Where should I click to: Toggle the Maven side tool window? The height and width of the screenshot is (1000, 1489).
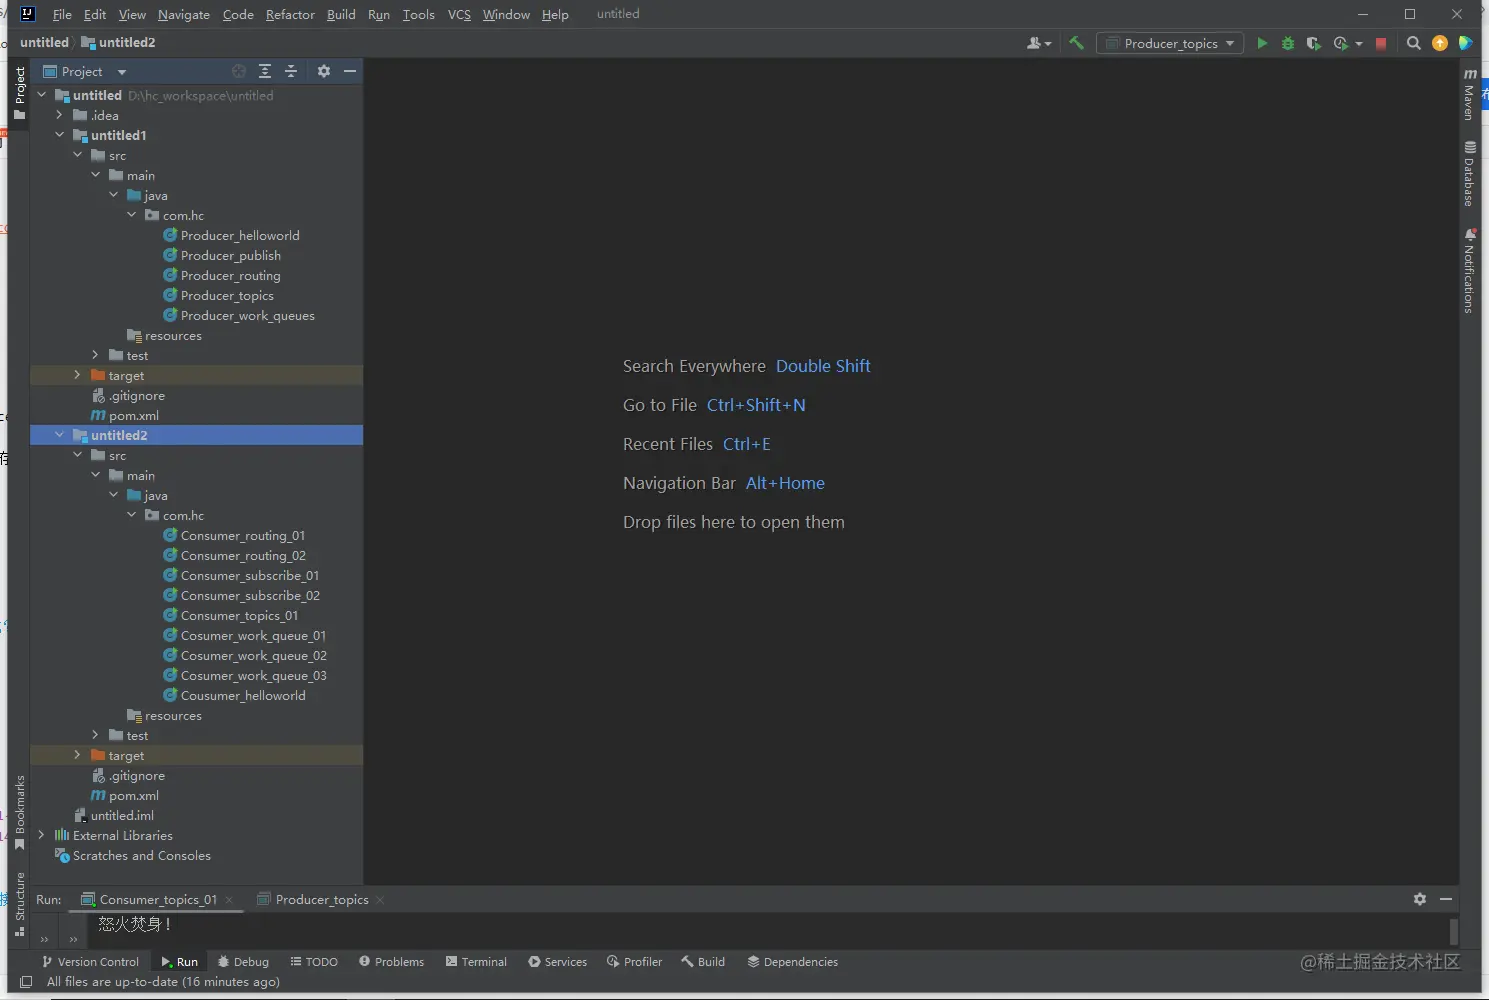click(1469, 94)
